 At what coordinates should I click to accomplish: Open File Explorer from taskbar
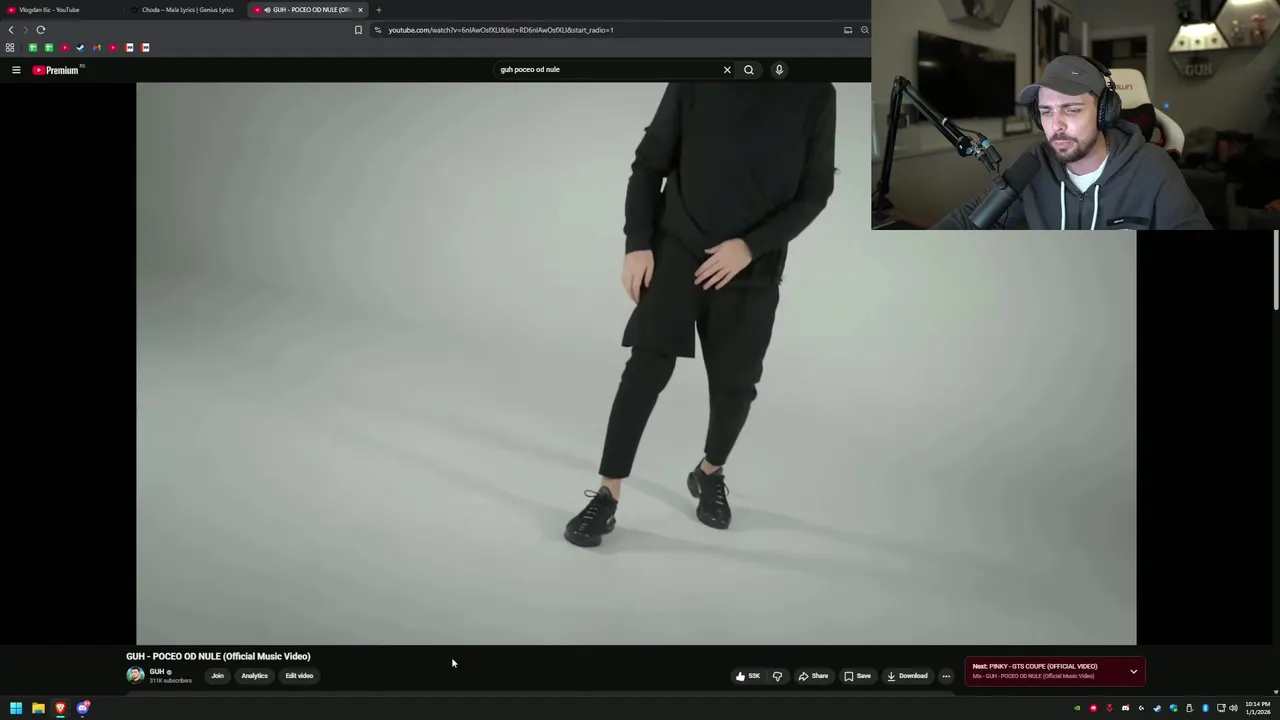[x=38, y=708]
